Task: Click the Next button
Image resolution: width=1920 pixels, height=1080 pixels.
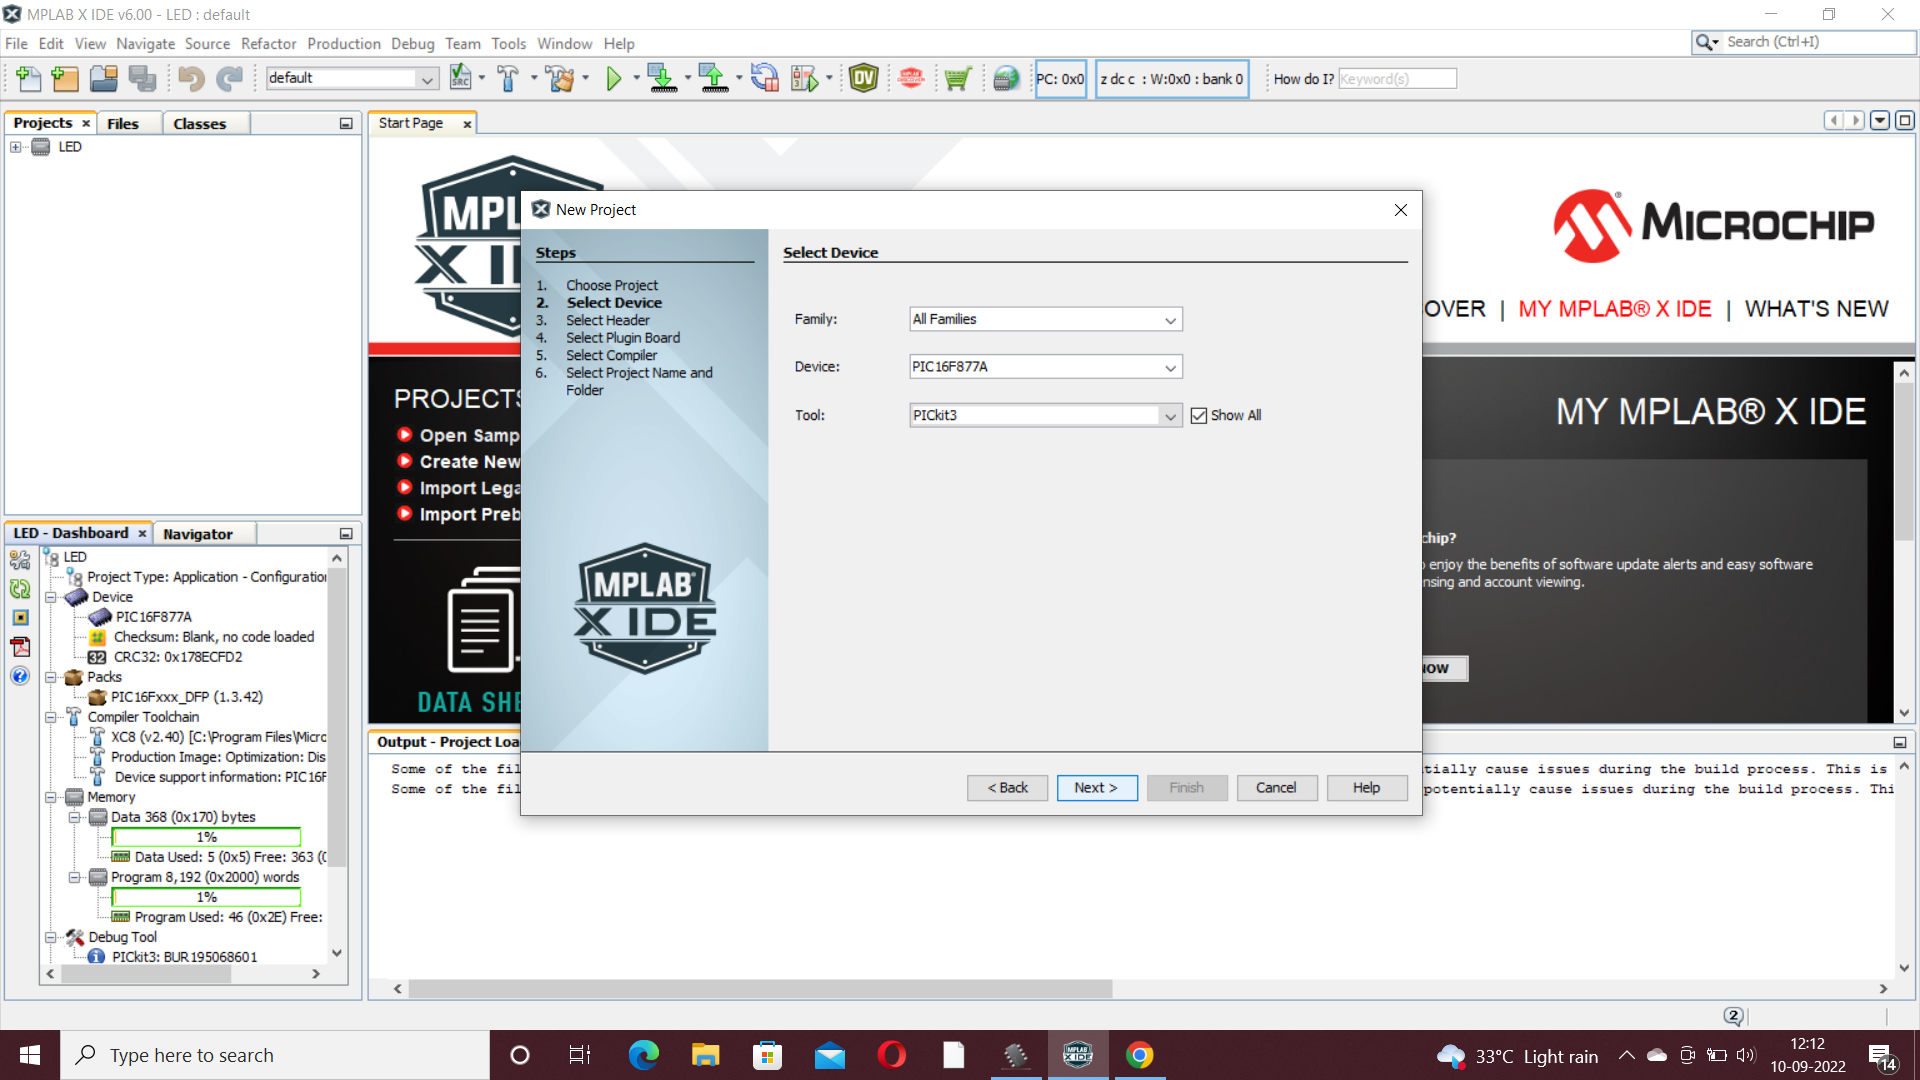Action: click(x=1095, y=788)
